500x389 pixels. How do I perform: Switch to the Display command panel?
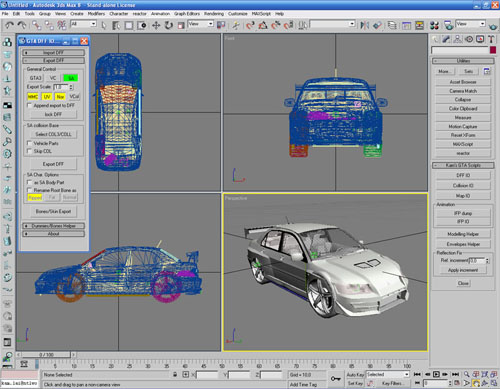(480, 39)
